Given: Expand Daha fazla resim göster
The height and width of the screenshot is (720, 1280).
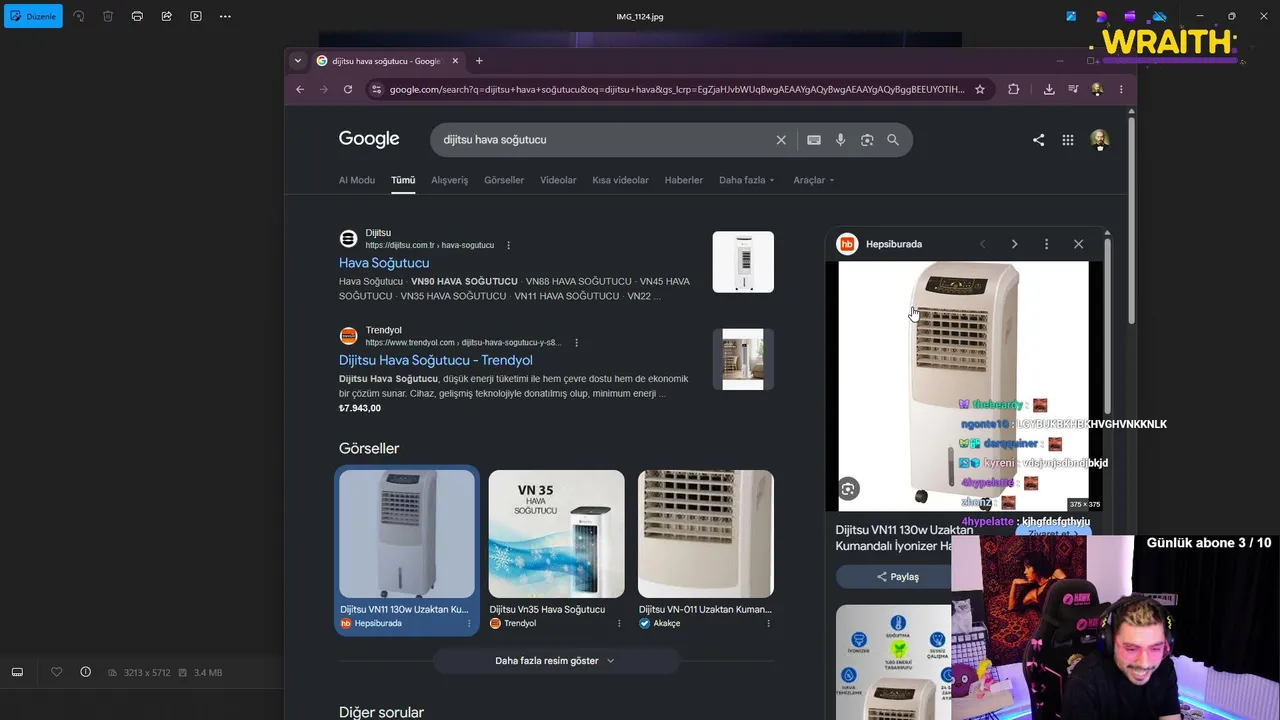Looking at the screenshot, I should click(x=555, y=661).
